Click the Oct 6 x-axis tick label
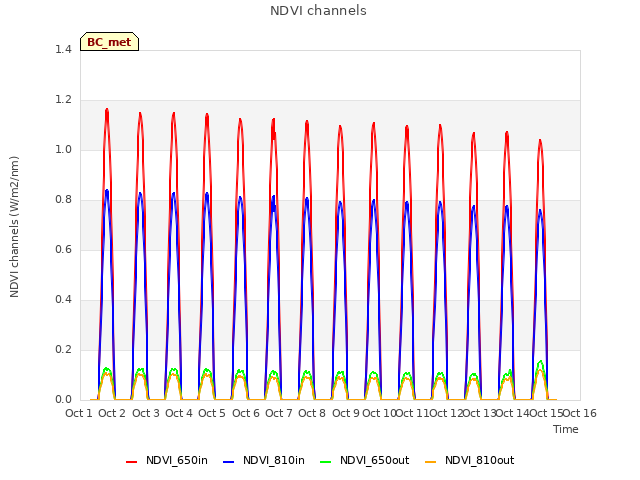Screen dimensions: 640x480 [x=246, y=413]
